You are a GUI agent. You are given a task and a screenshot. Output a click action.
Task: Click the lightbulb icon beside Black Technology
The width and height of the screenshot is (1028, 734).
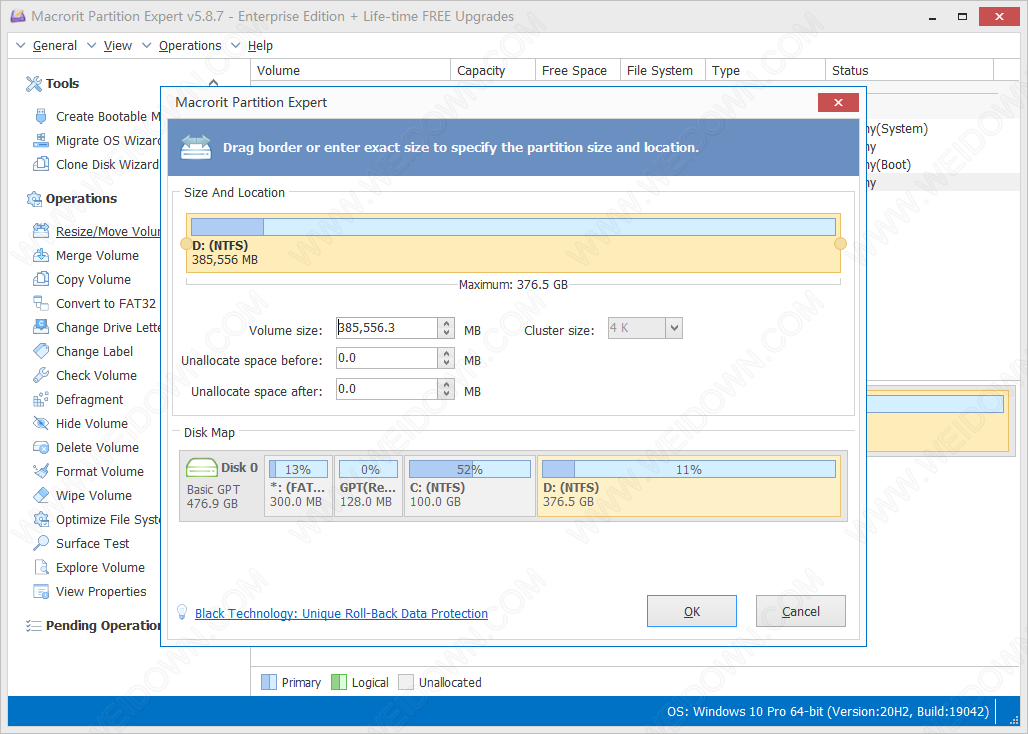click(x=182, y=612)
